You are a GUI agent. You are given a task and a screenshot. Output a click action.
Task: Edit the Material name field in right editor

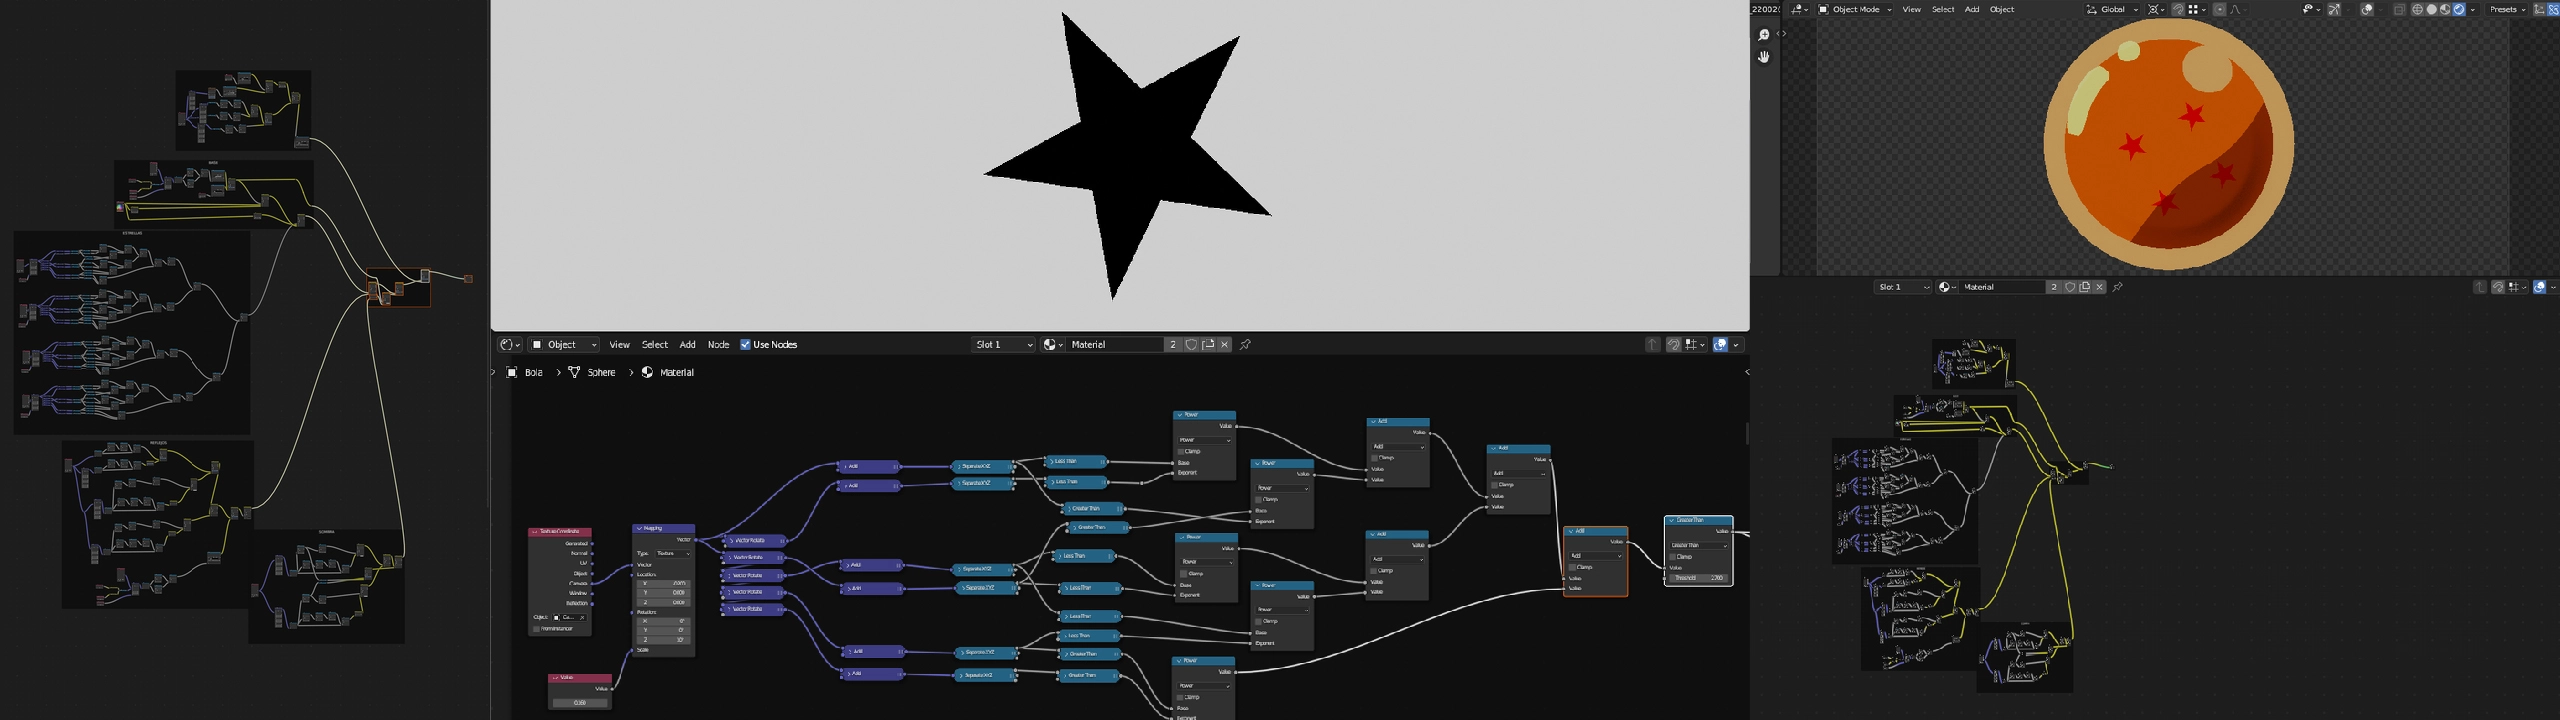point(2003,288)
